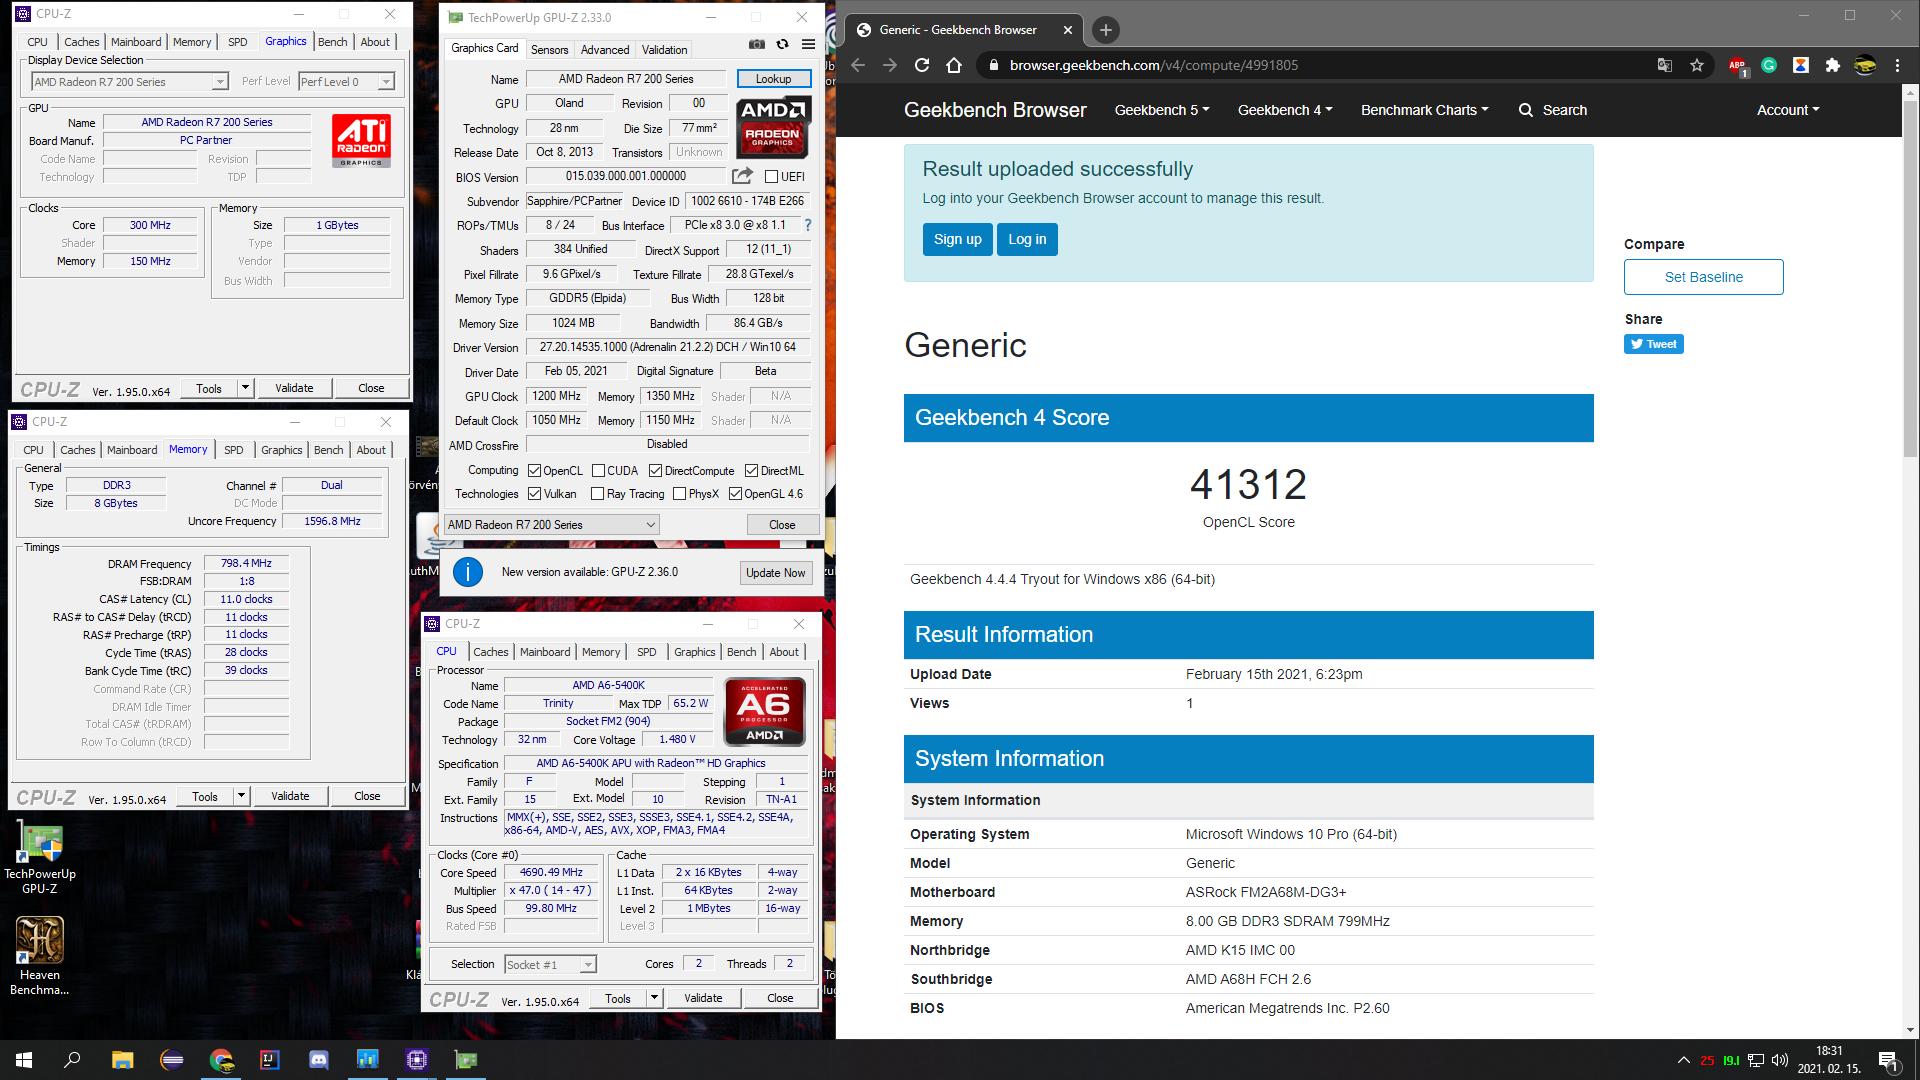Open the Bus Interface question mark help
1920x1080 pixels.
pos(808,225)
